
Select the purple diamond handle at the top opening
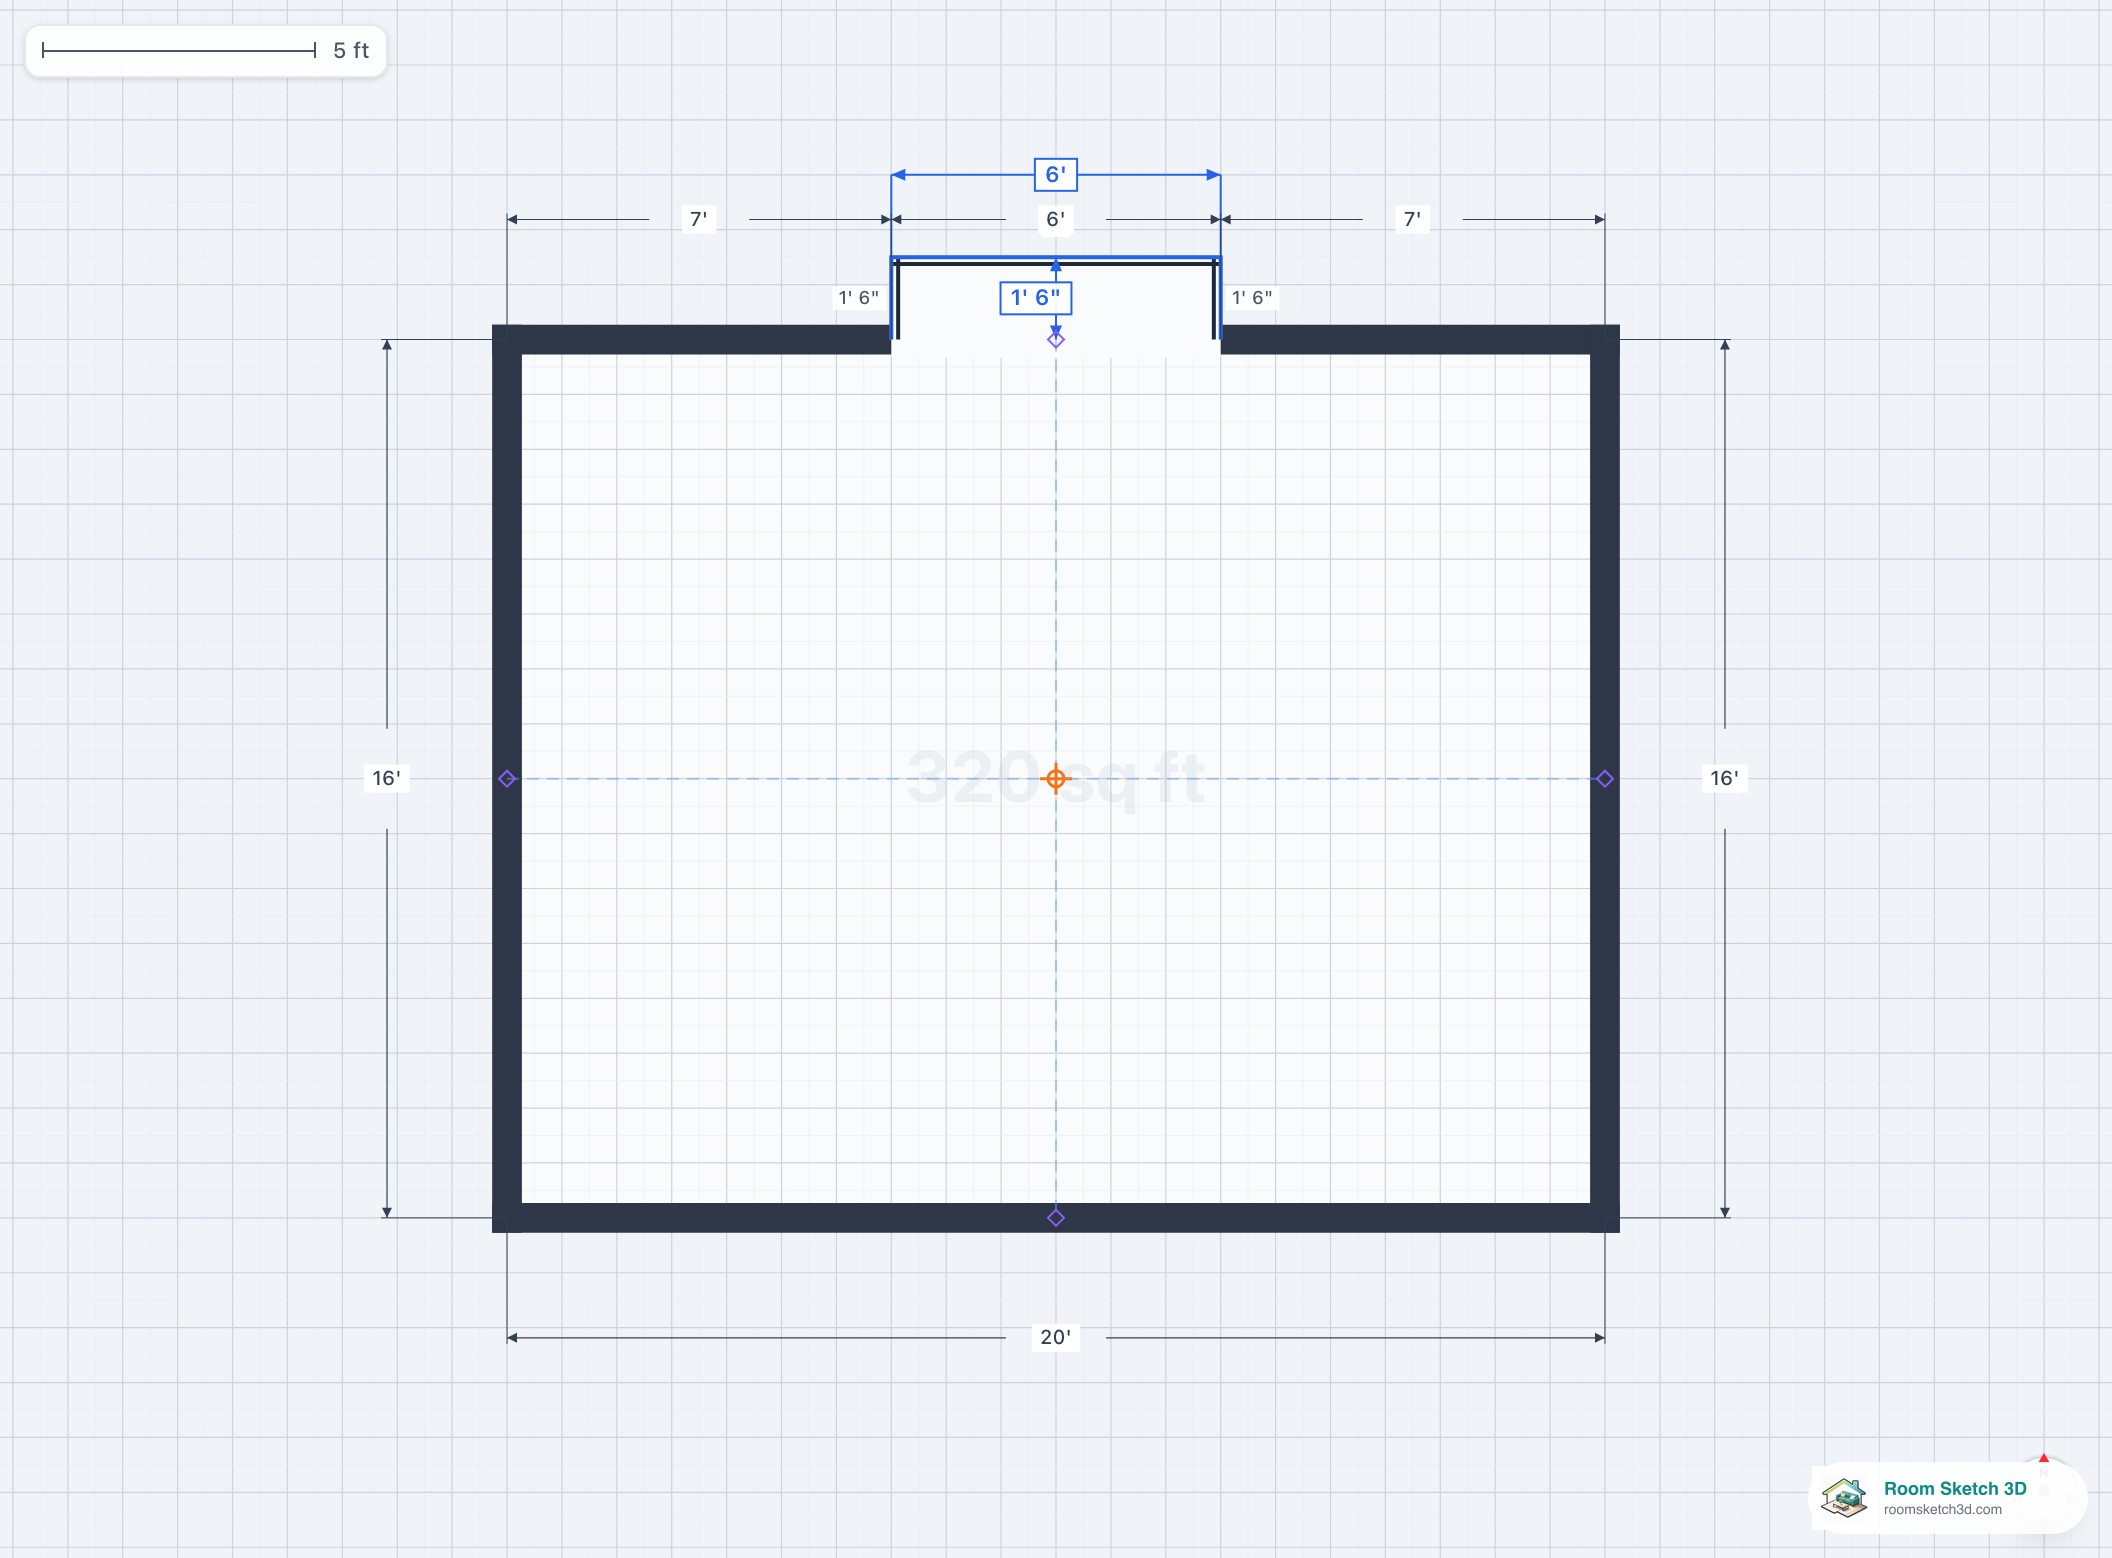[1055, 340]
